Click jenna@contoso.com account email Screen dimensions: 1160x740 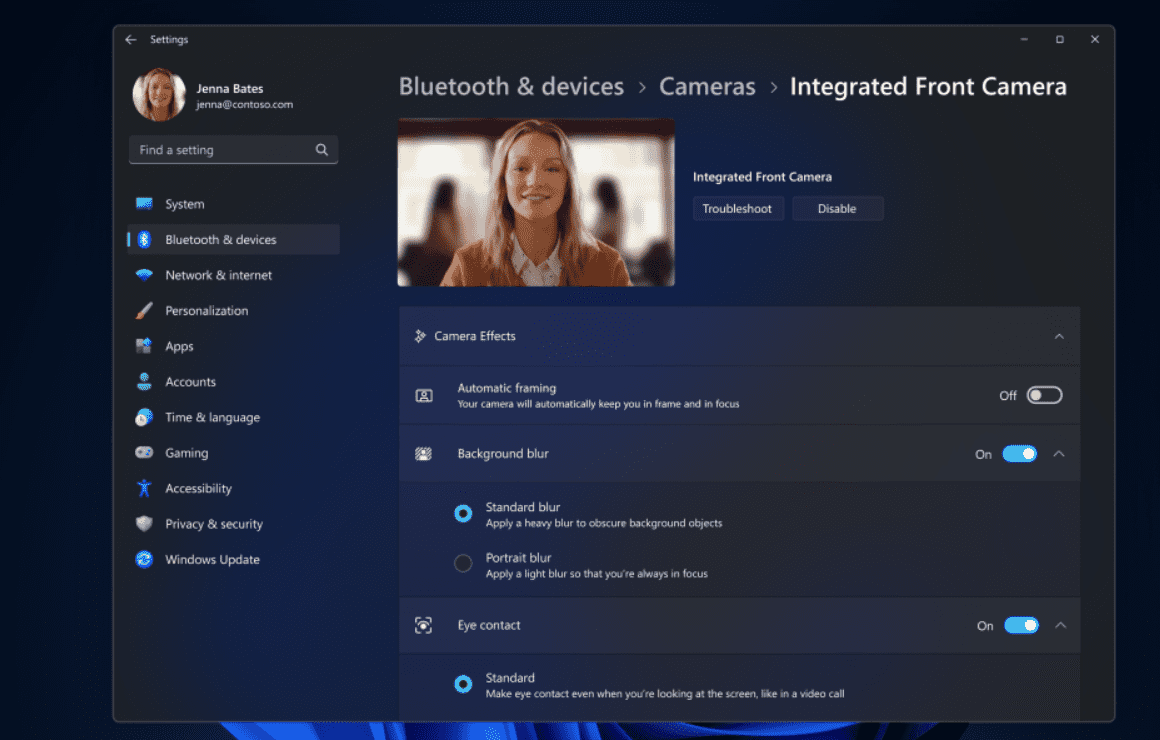click(245, 104)
